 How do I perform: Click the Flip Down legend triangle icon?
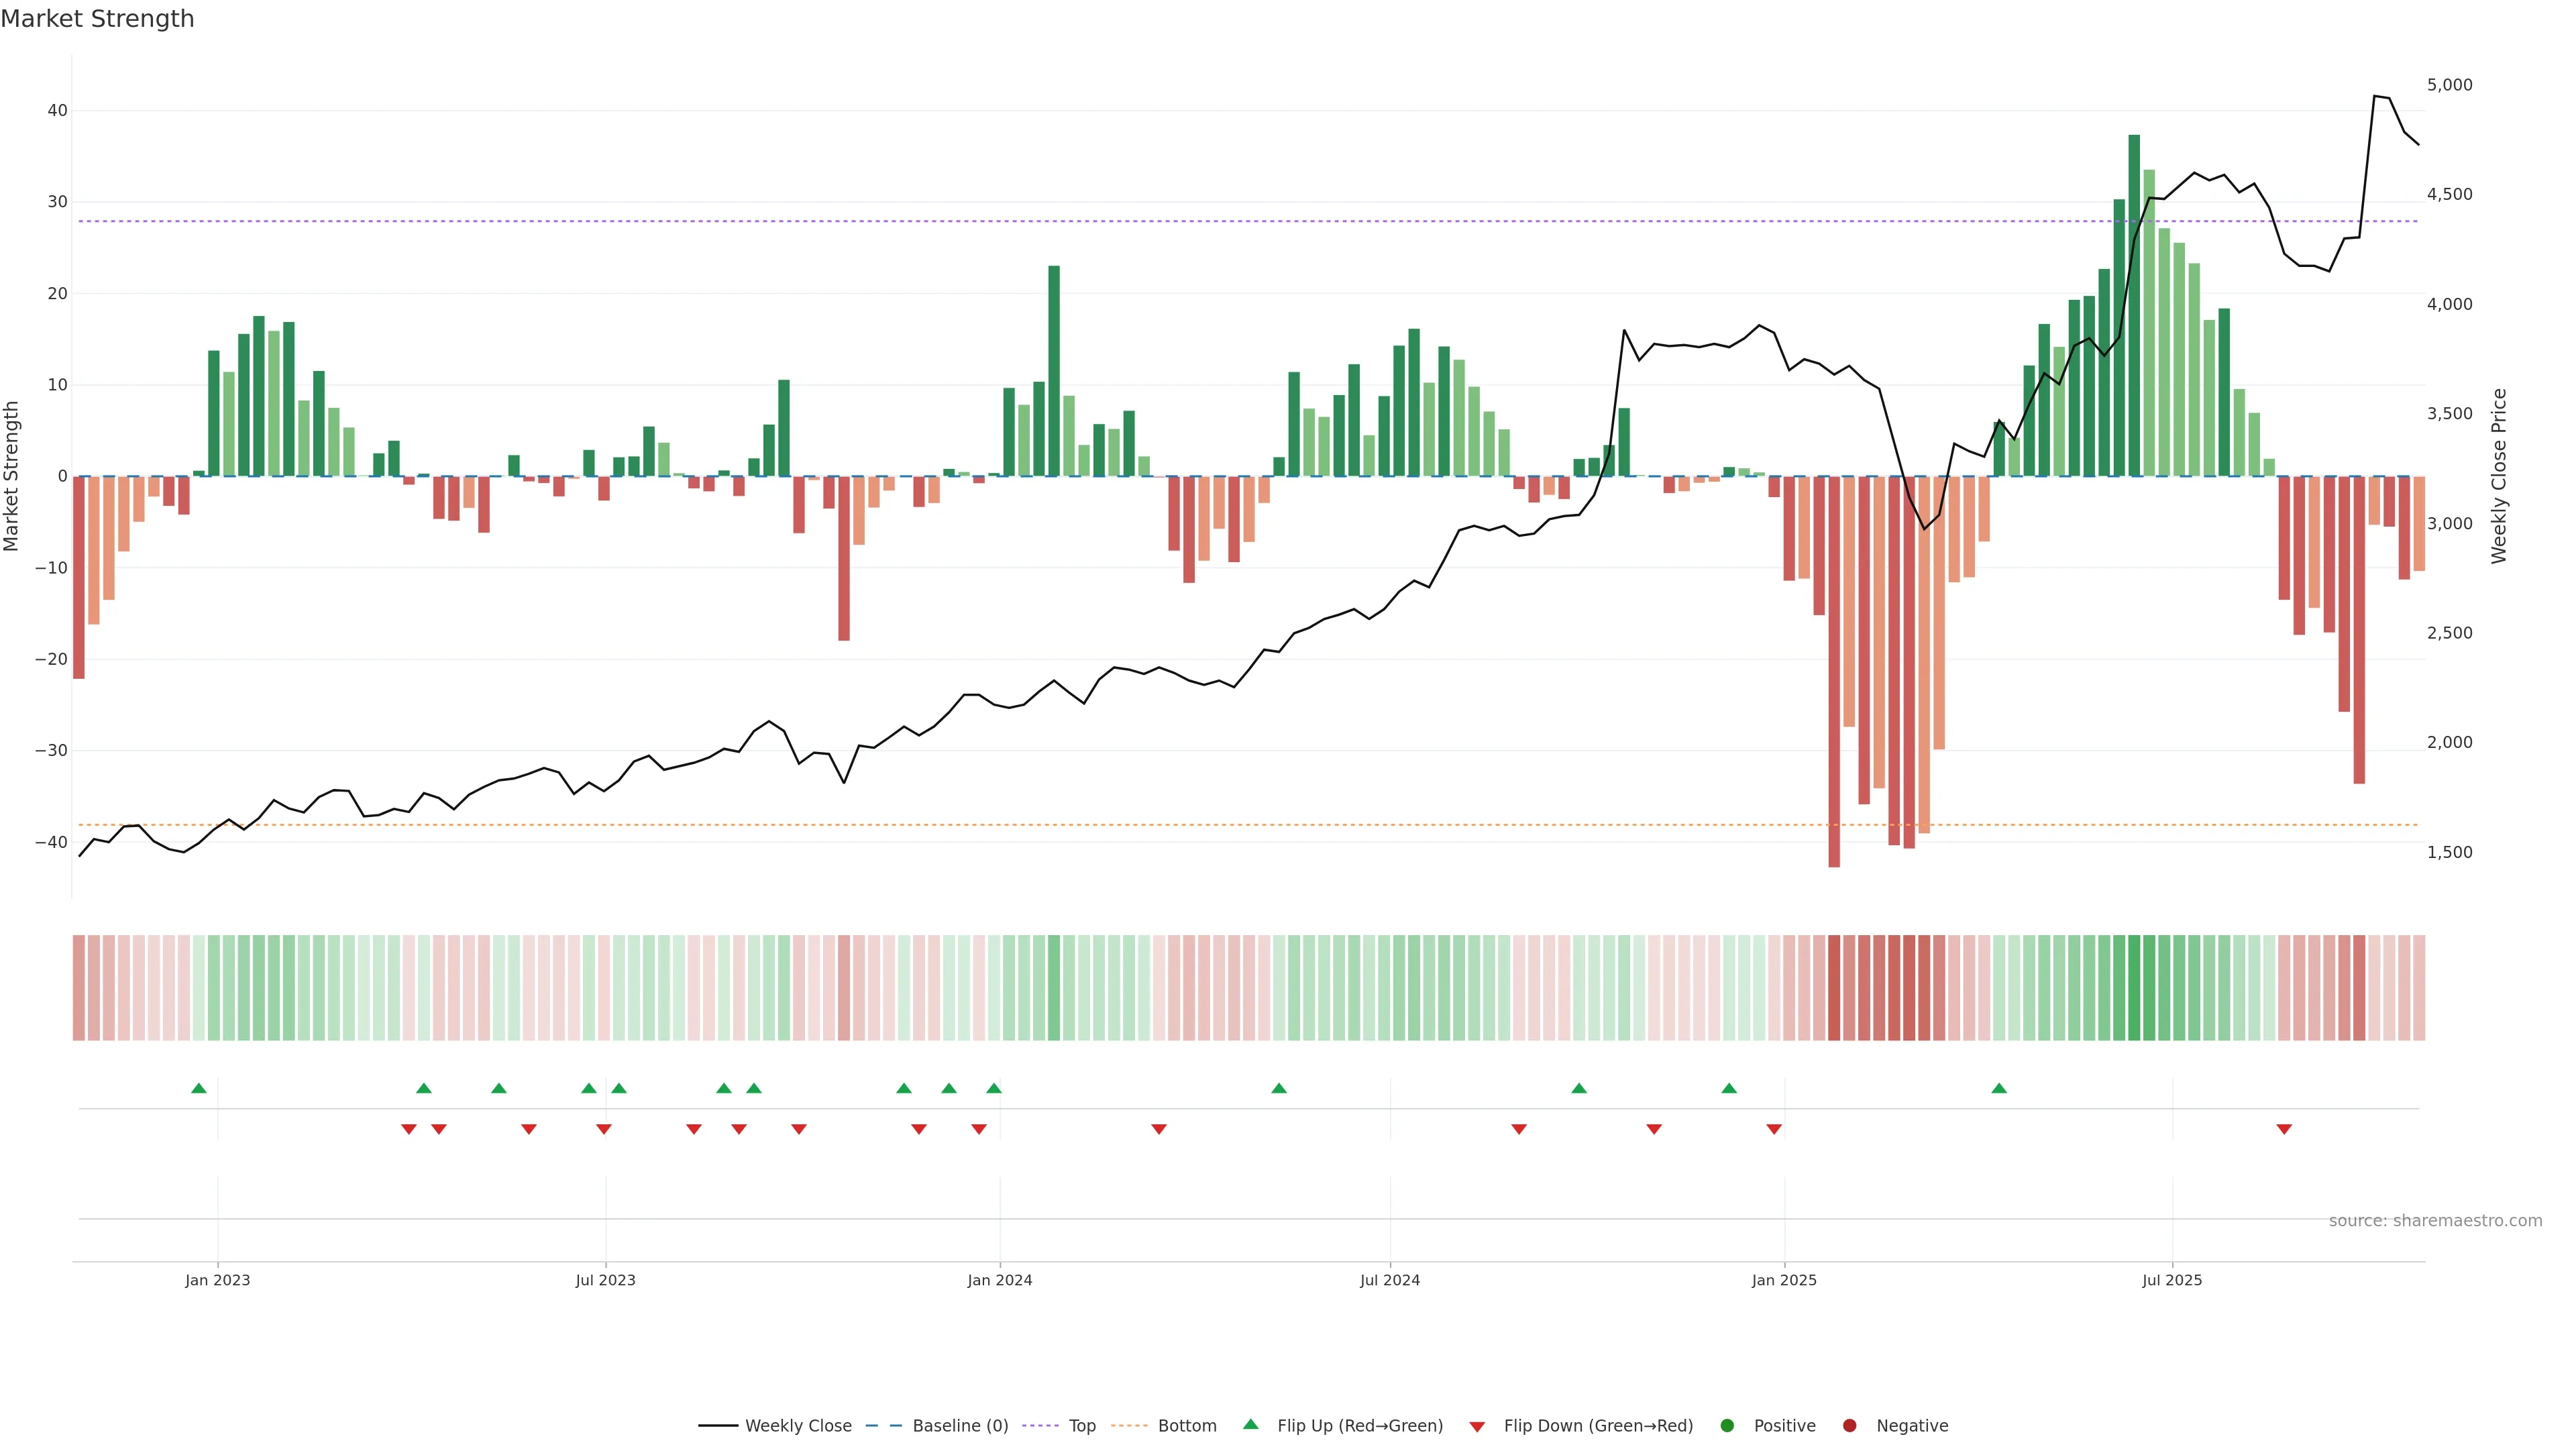coord(1477,1427)
